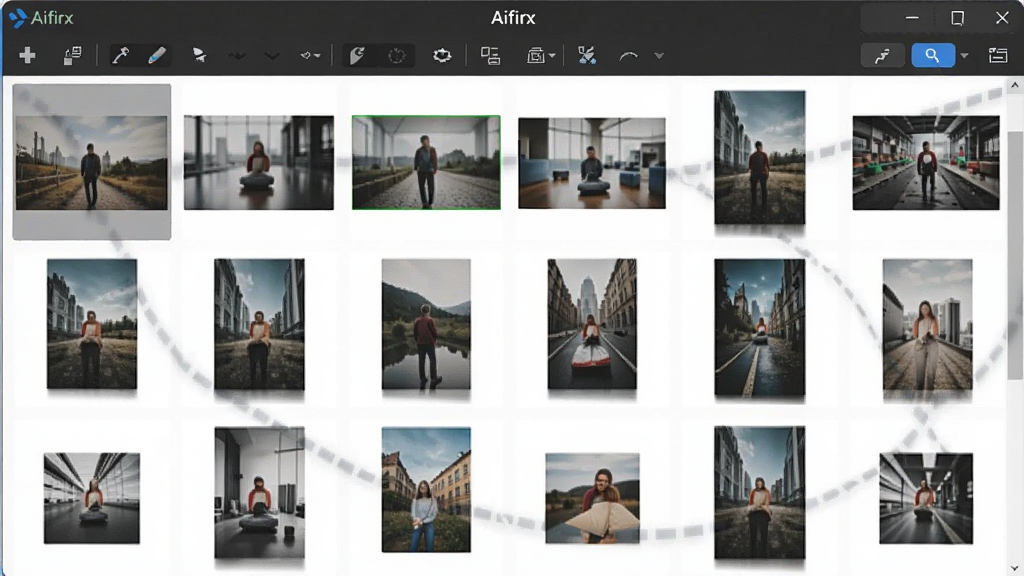This screenshot has height=576, width=1024.
Task: Toggle the dashed circle tool
Action: 396,56
